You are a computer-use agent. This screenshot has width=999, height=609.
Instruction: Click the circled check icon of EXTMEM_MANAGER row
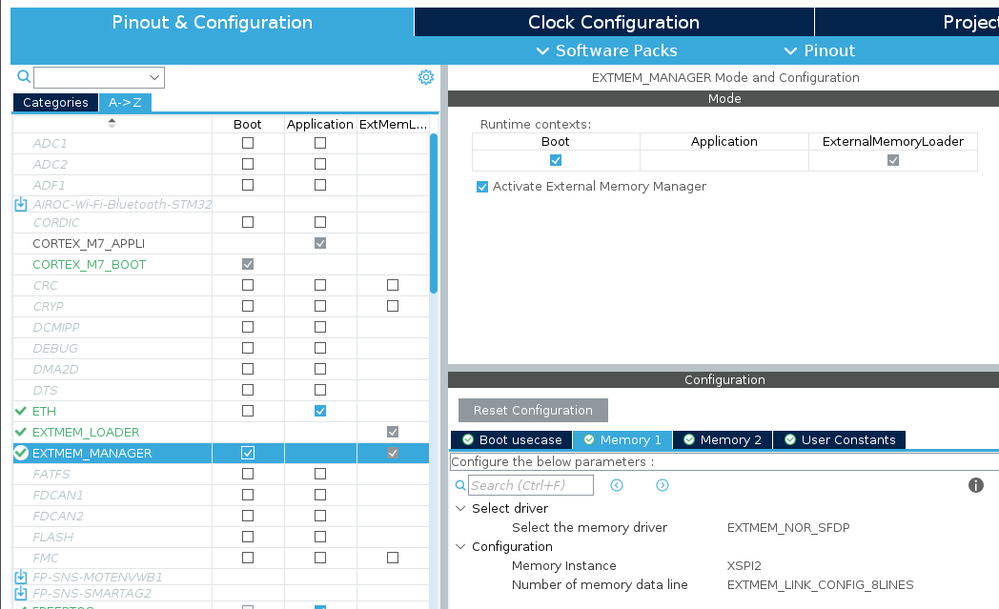(x=21, y=453)
